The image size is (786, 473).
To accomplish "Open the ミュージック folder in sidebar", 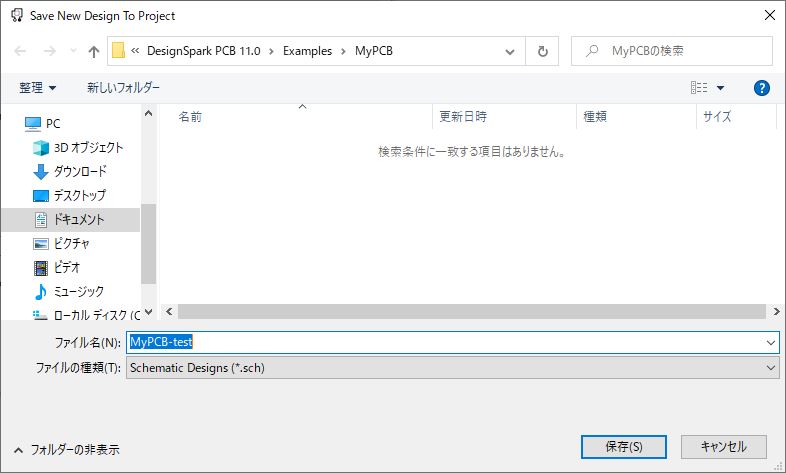I will point(77,292).
